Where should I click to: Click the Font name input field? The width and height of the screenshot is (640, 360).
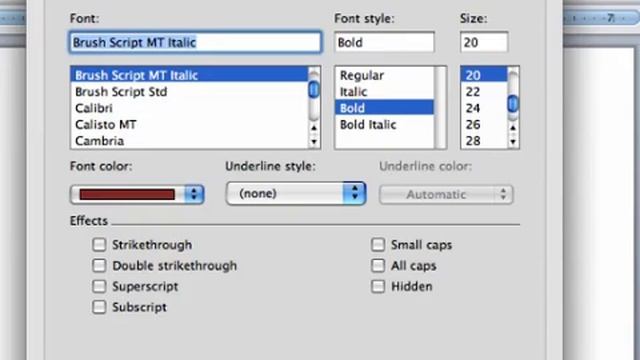[196, 42]
